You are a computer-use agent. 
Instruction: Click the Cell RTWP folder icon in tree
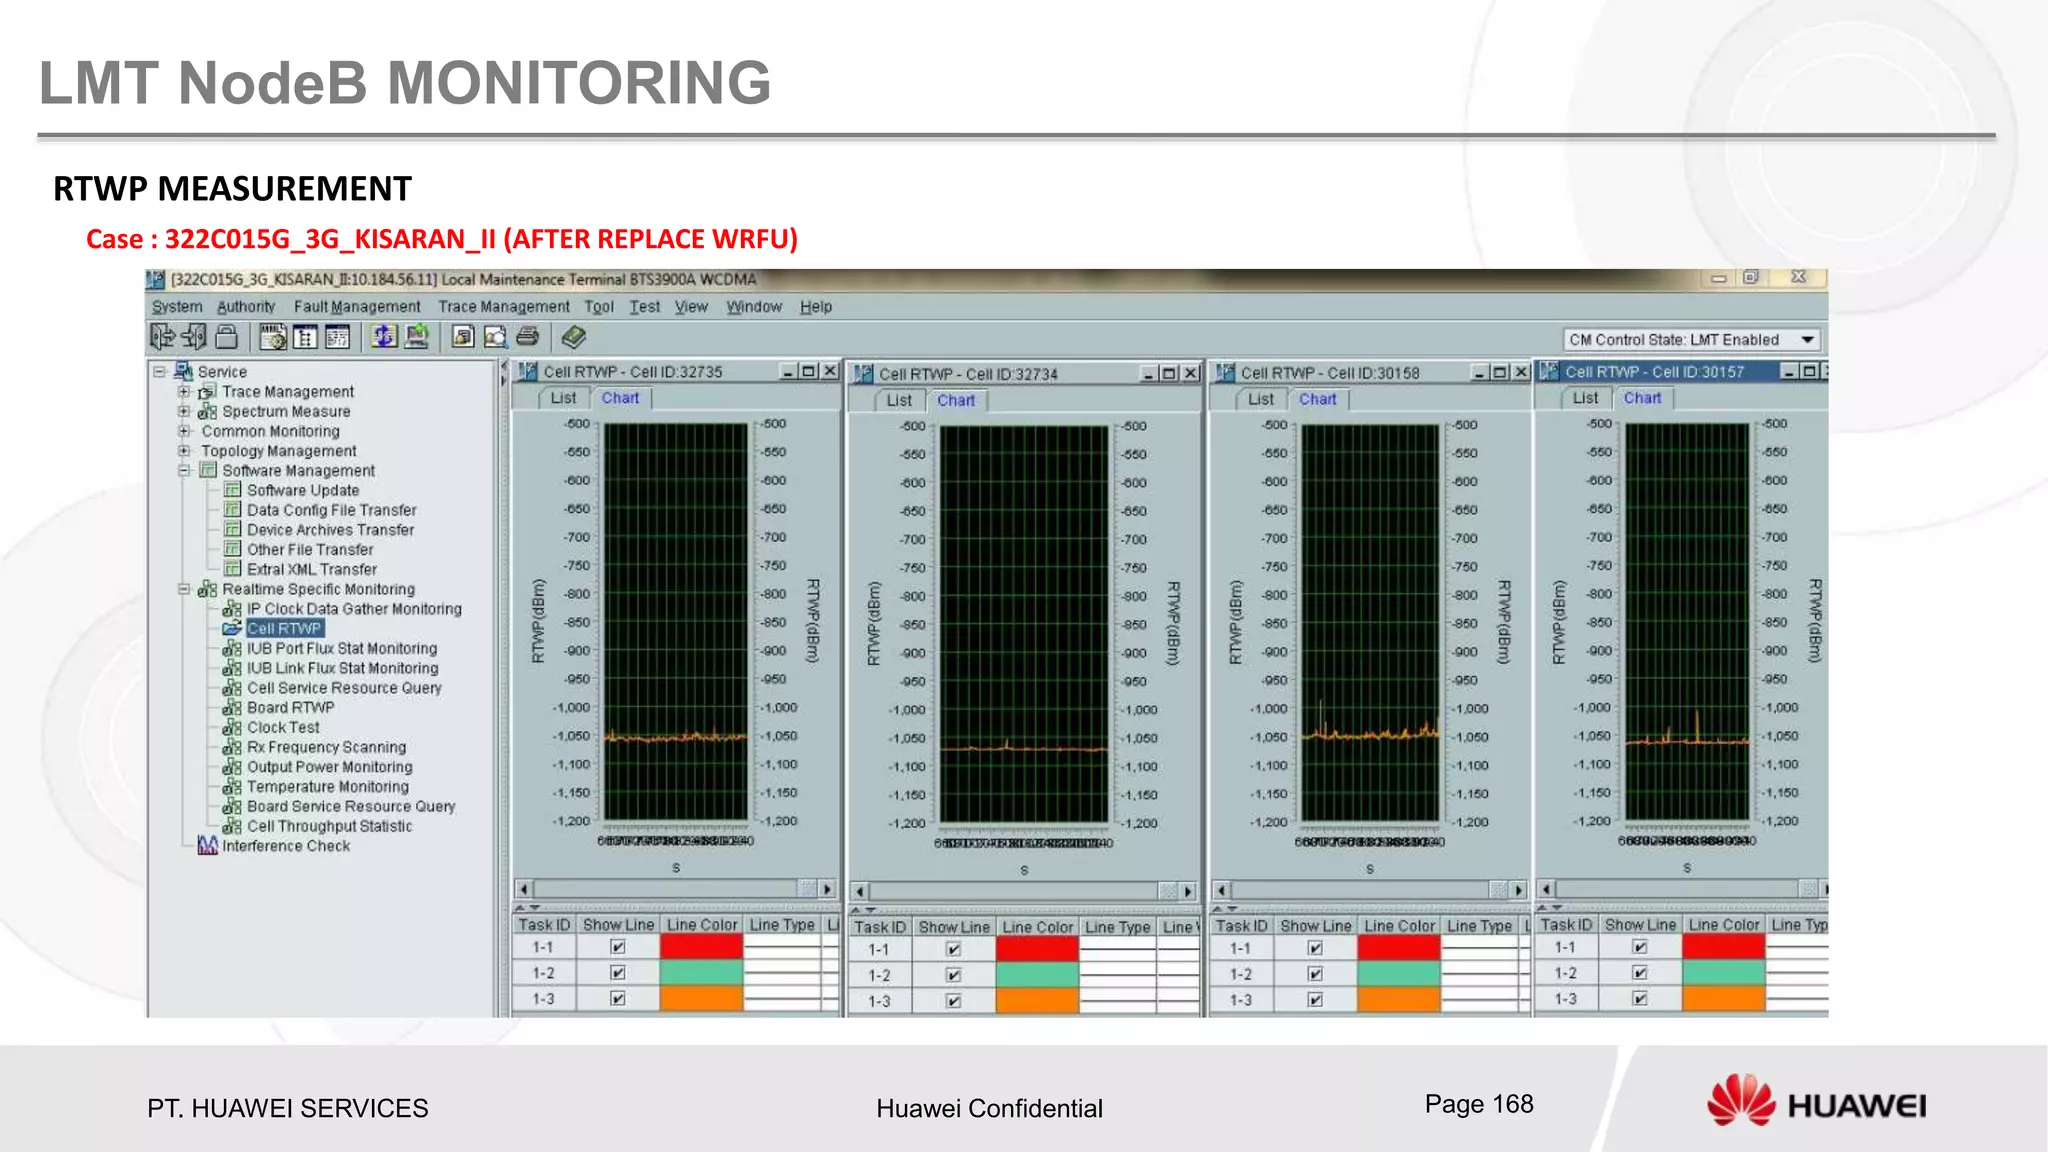232,629
